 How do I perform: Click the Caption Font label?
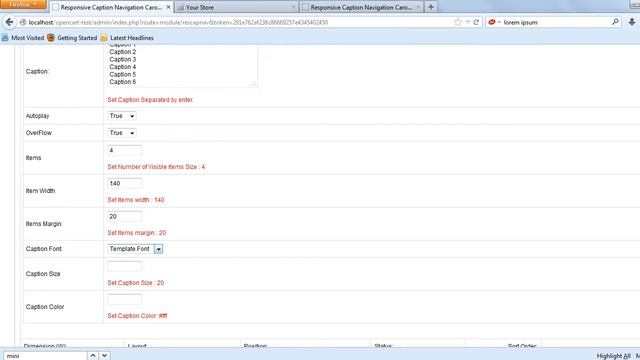point(44,249)
